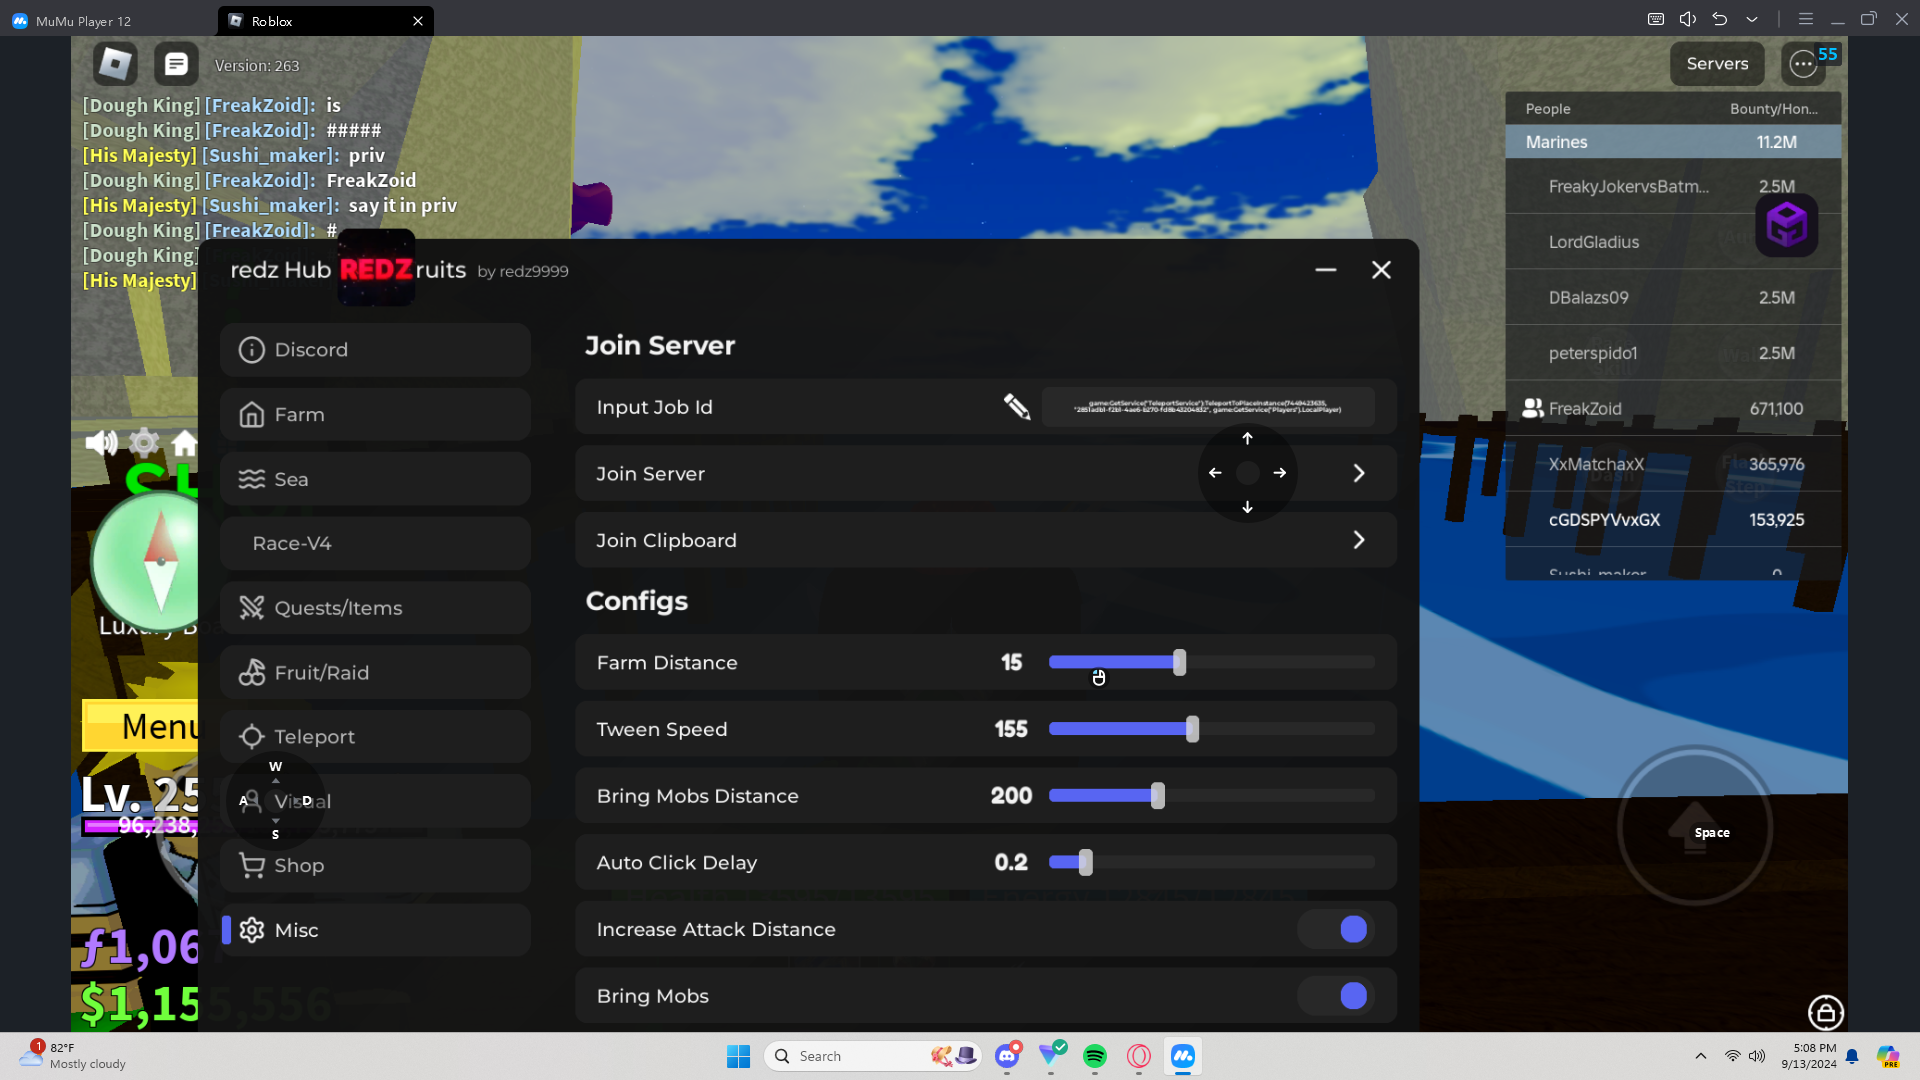Click the Input Job Id text field
The width and height of the screenshot is (1920, 1080).
pos(1208,407)
